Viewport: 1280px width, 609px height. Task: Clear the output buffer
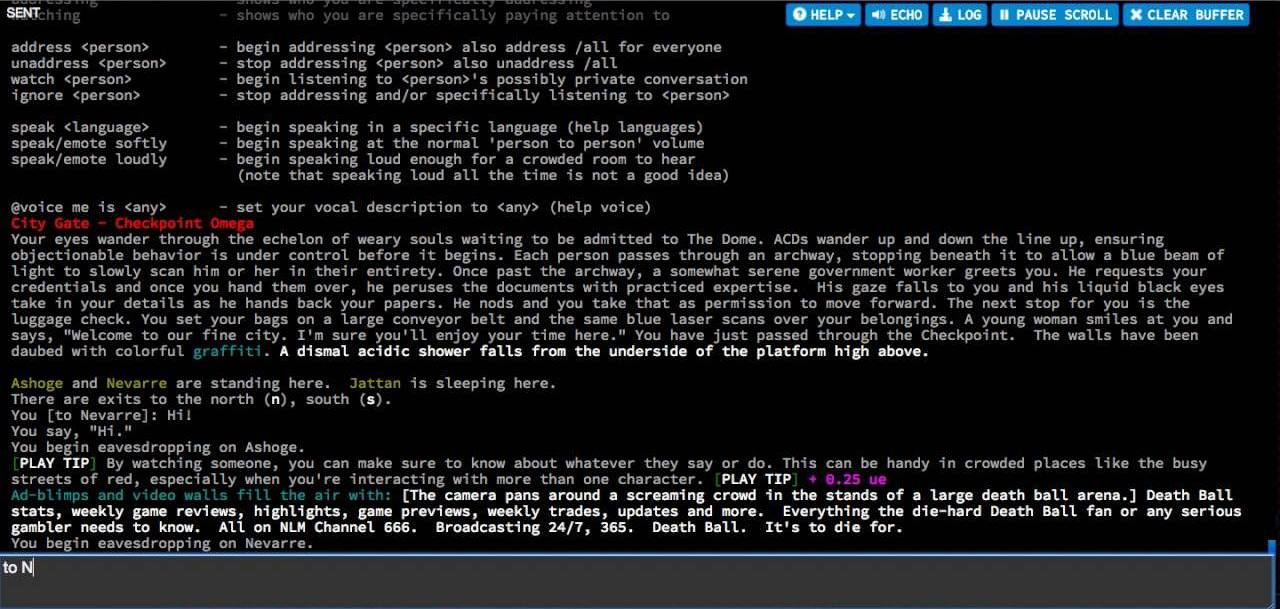1186,14
